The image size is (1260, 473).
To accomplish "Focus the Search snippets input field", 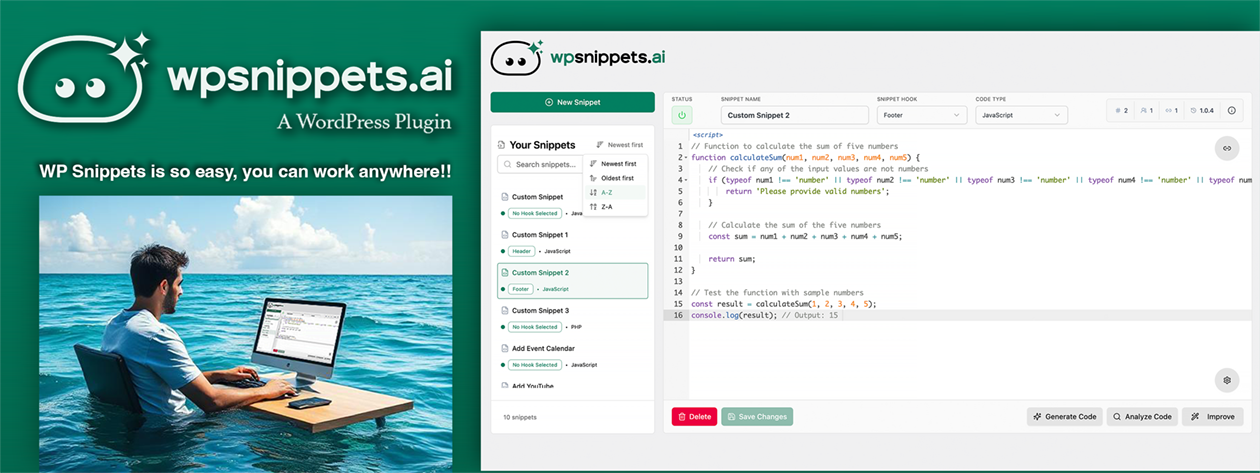I will (540, 164).
